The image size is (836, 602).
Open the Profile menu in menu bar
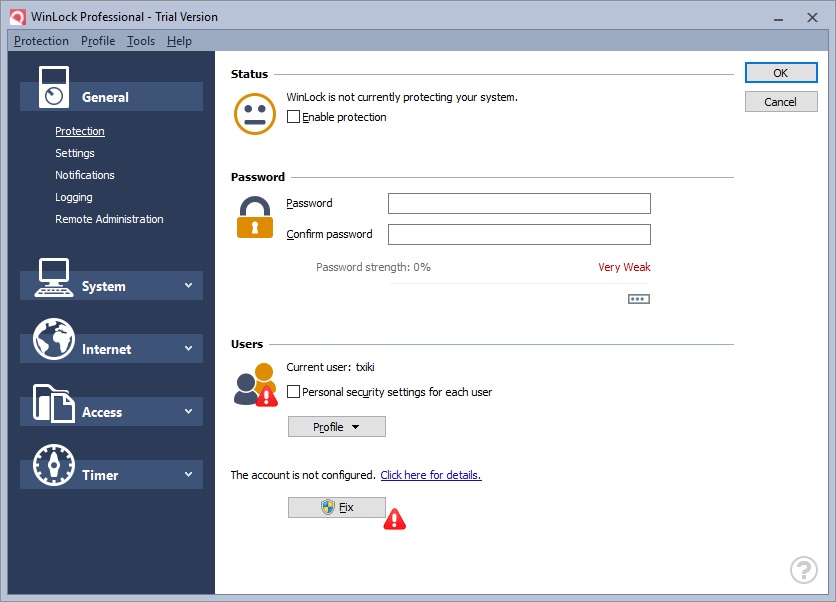[x=98, y=41]
